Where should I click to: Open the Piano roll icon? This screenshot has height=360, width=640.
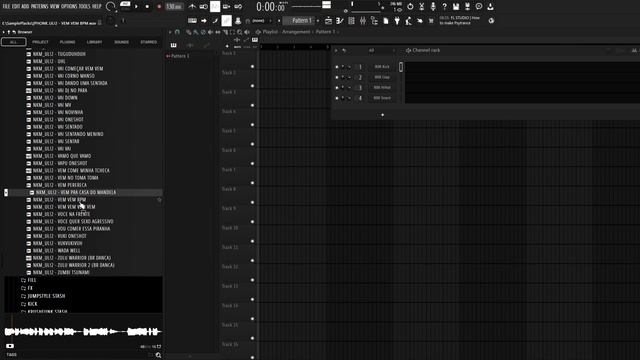[340, 20]
